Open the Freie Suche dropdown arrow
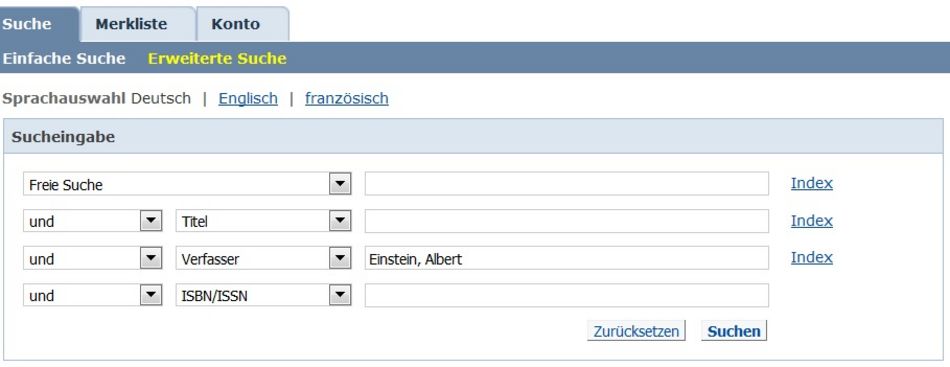Screen dimensions: 950x367 pyautogui.click(x=340, y=184)
